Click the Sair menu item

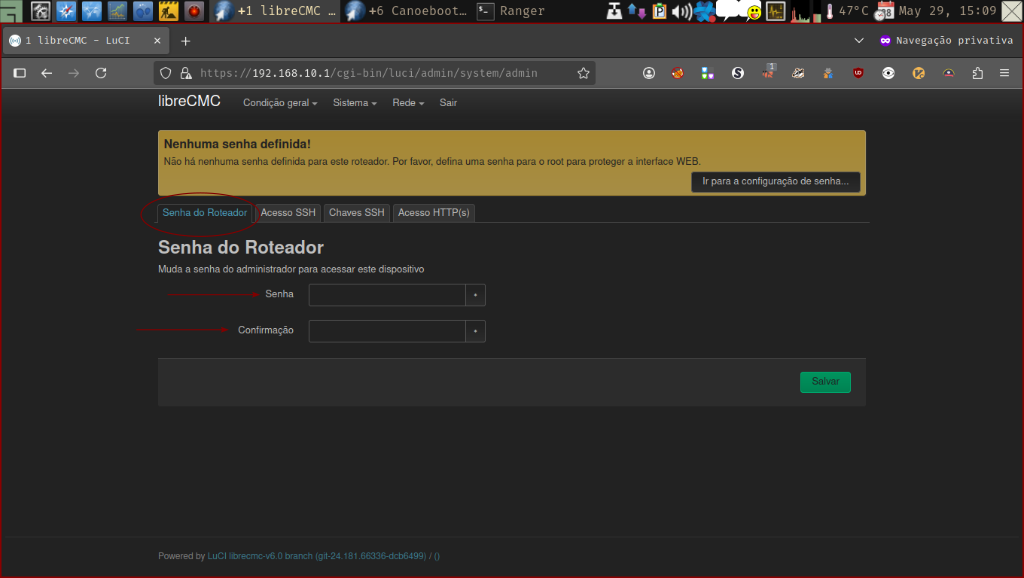point(448,102)
